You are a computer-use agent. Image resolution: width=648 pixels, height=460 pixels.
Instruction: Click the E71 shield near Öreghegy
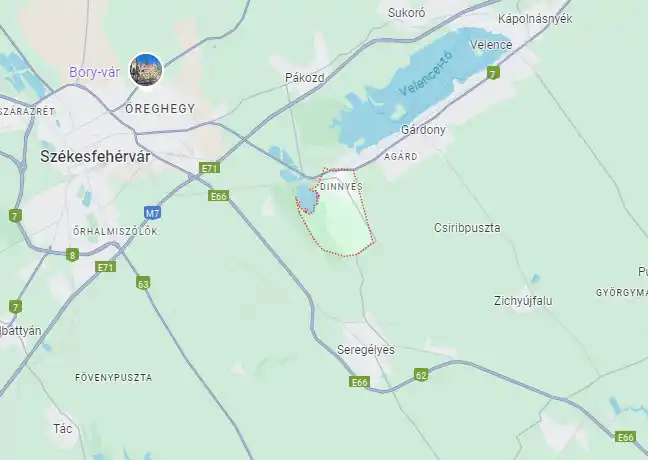click(x=210, y=168)
